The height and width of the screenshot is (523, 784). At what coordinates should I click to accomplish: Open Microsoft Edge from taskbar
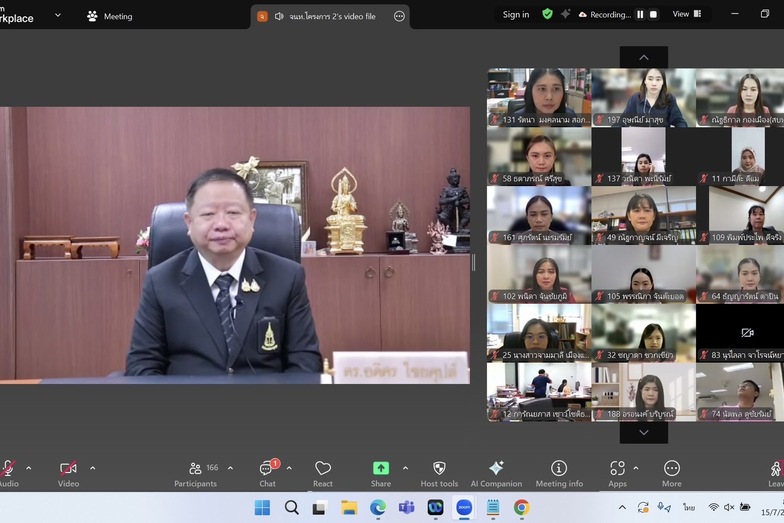coord(378,508)
